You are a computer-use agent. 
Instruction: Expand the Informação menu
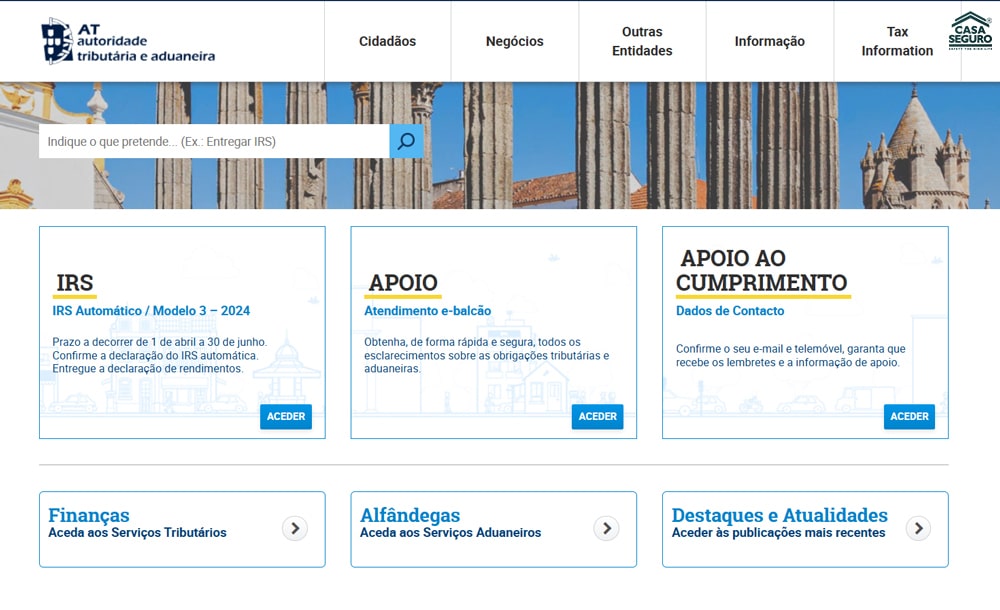click(x=769, y=41)
